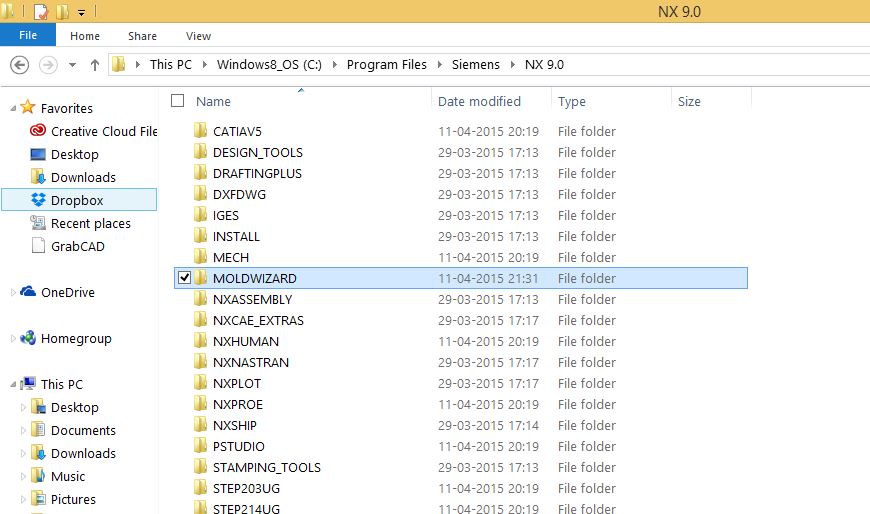Expand Documents under This PC
The image size is (870, 514).
(x=23, y=430)
